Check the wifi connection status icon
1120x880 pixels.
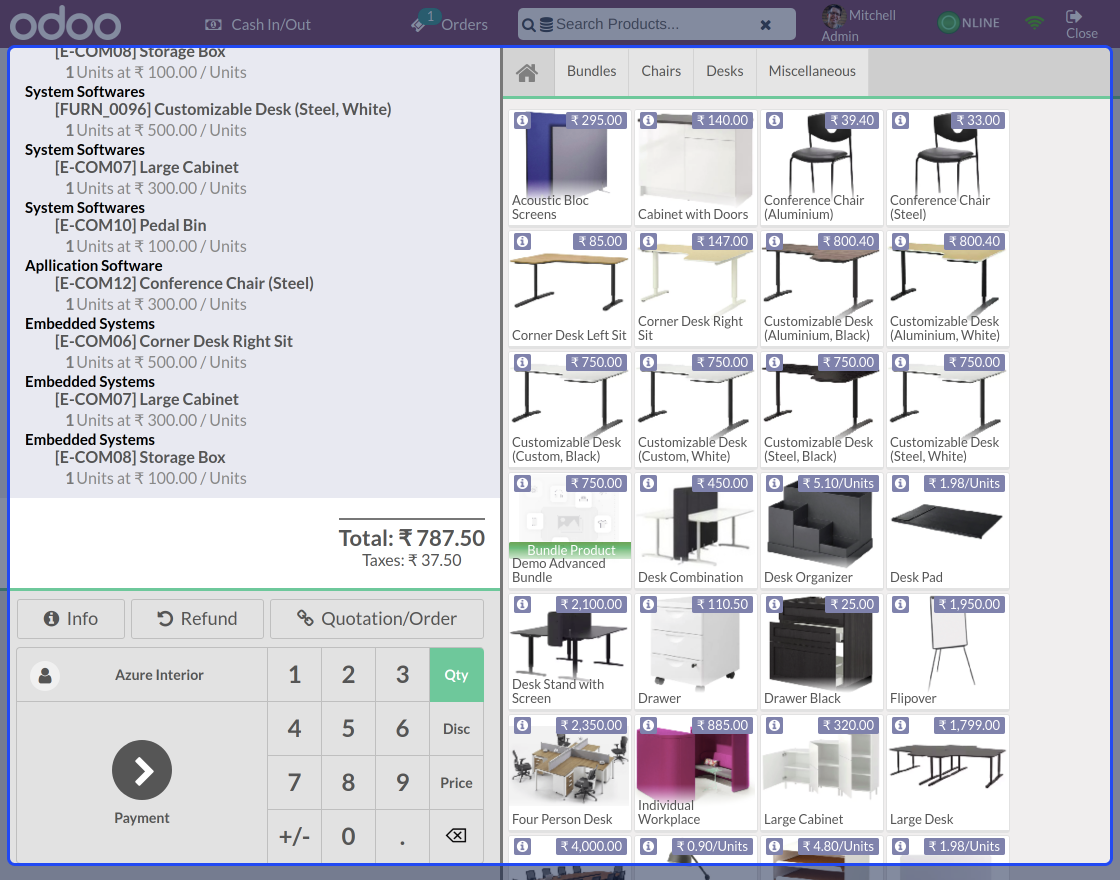click(1034, 23)
